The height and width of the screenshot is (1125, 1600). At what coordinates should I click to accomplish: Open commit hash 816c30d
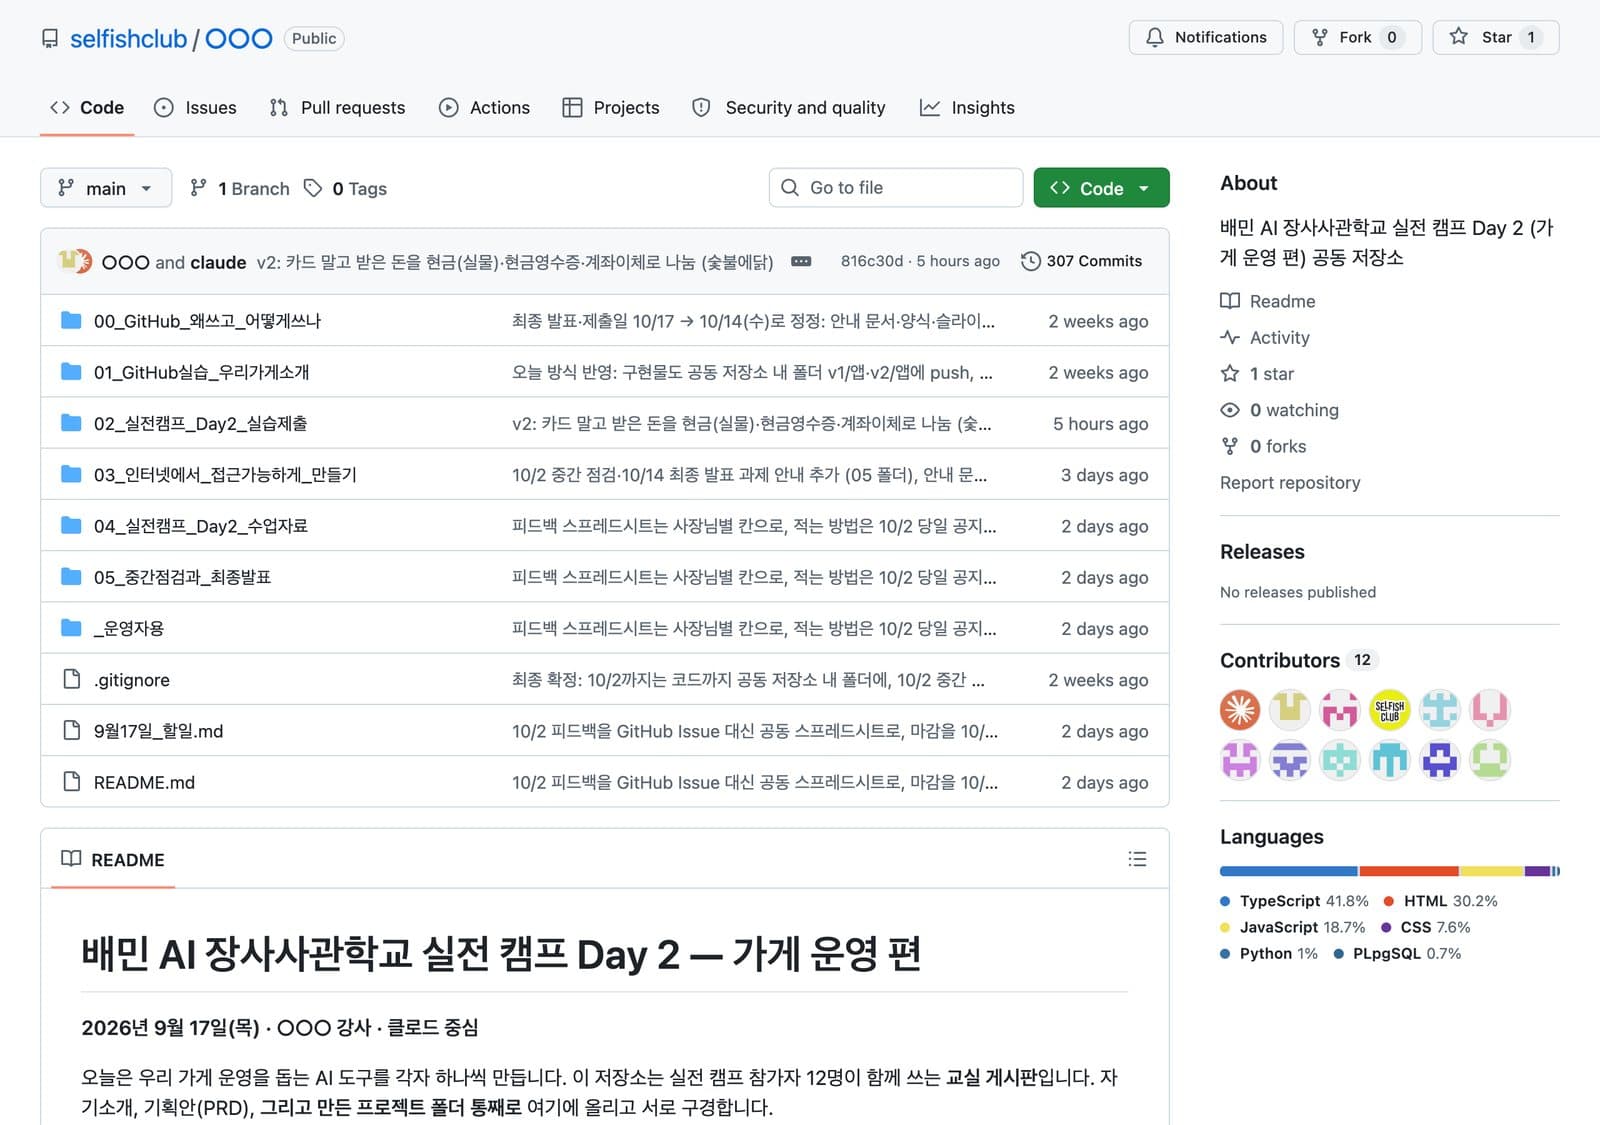click(872, 261)
